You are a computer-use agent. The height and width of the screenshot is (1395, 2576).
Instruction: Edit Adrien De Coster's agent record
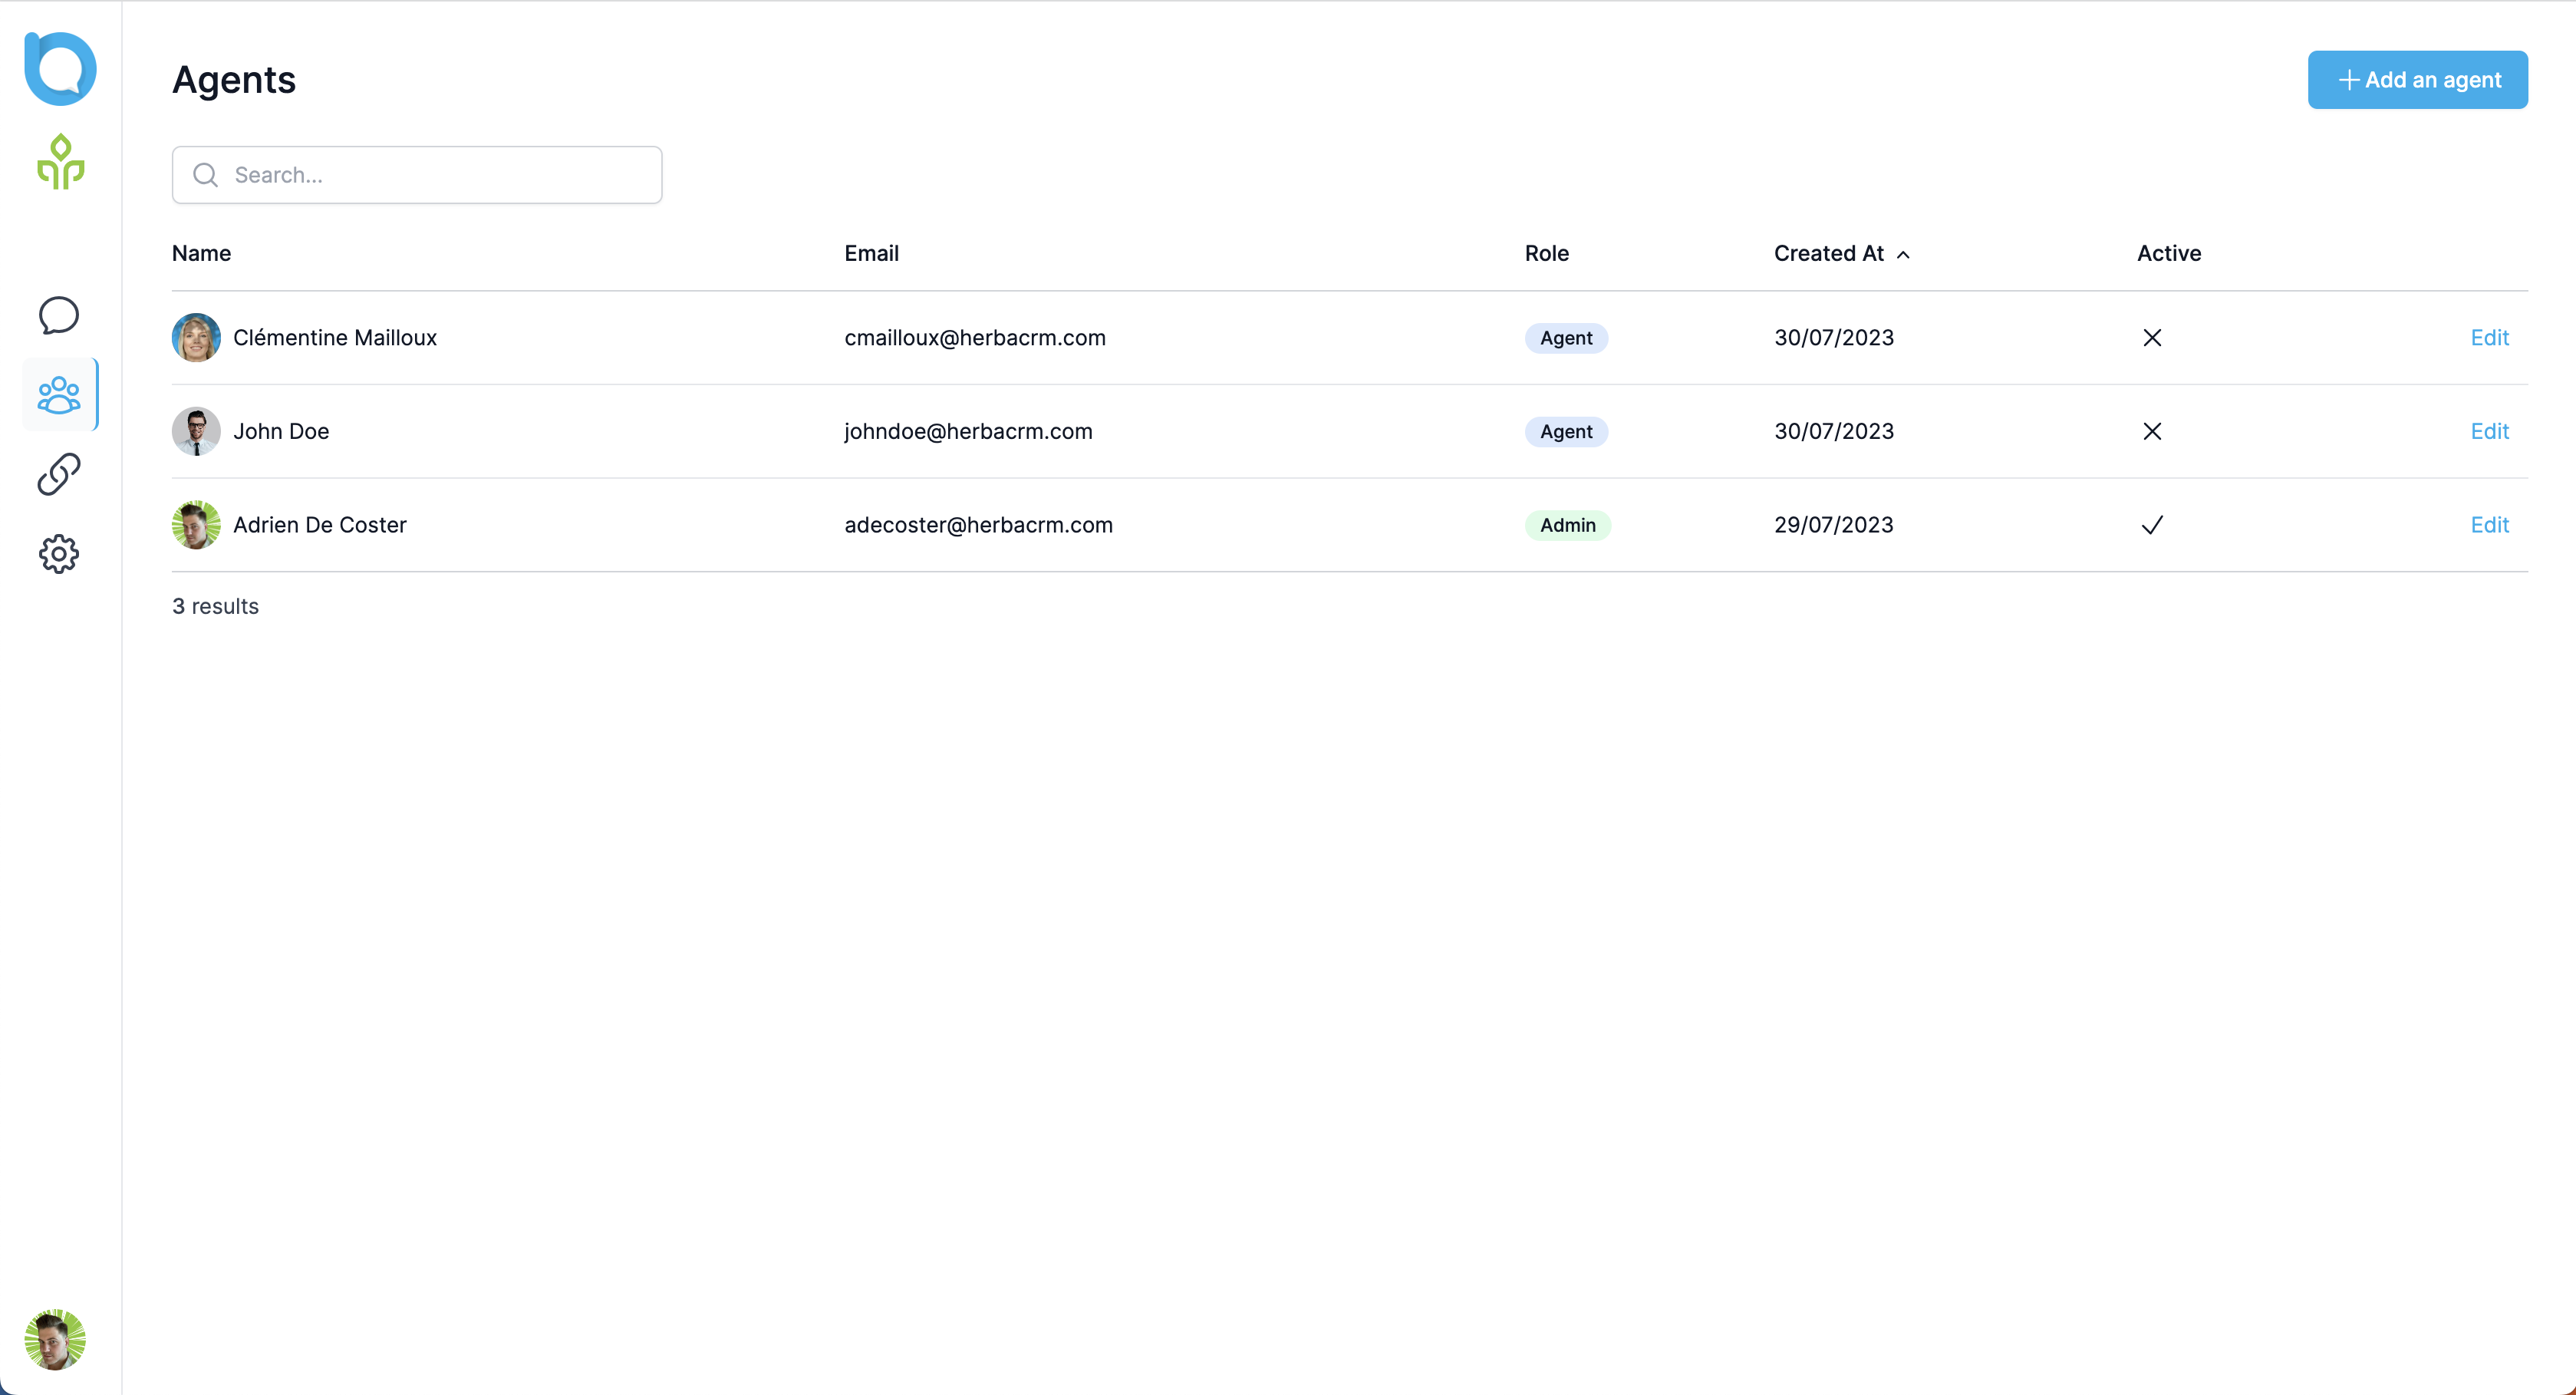click(2489, 525)
